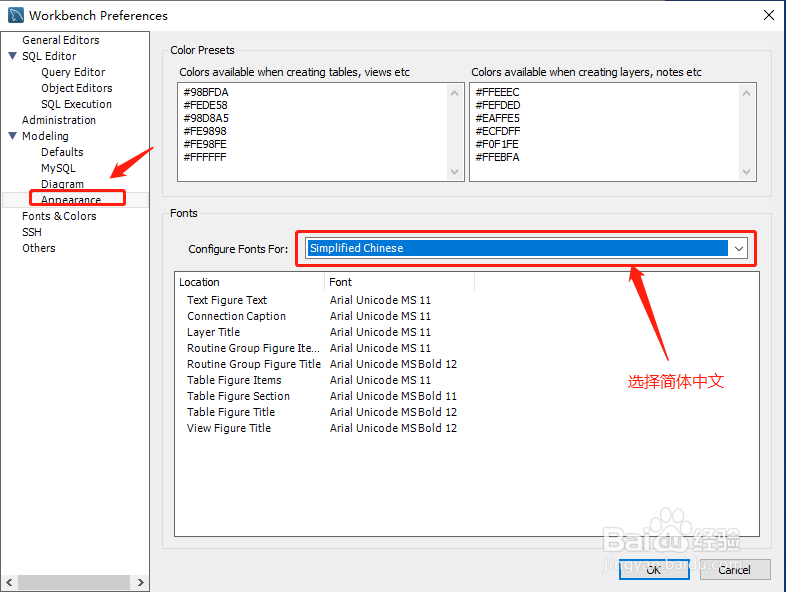Select Connection Caption row
The image size is (786, 592).
236,316
